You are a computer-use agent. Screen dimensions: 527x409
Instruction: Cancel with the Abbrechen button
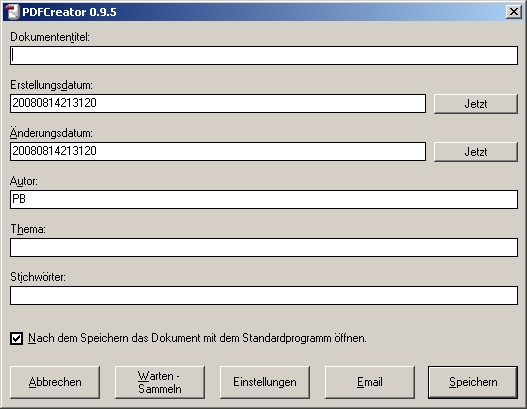pyautogui.click(x=55, y=382)
